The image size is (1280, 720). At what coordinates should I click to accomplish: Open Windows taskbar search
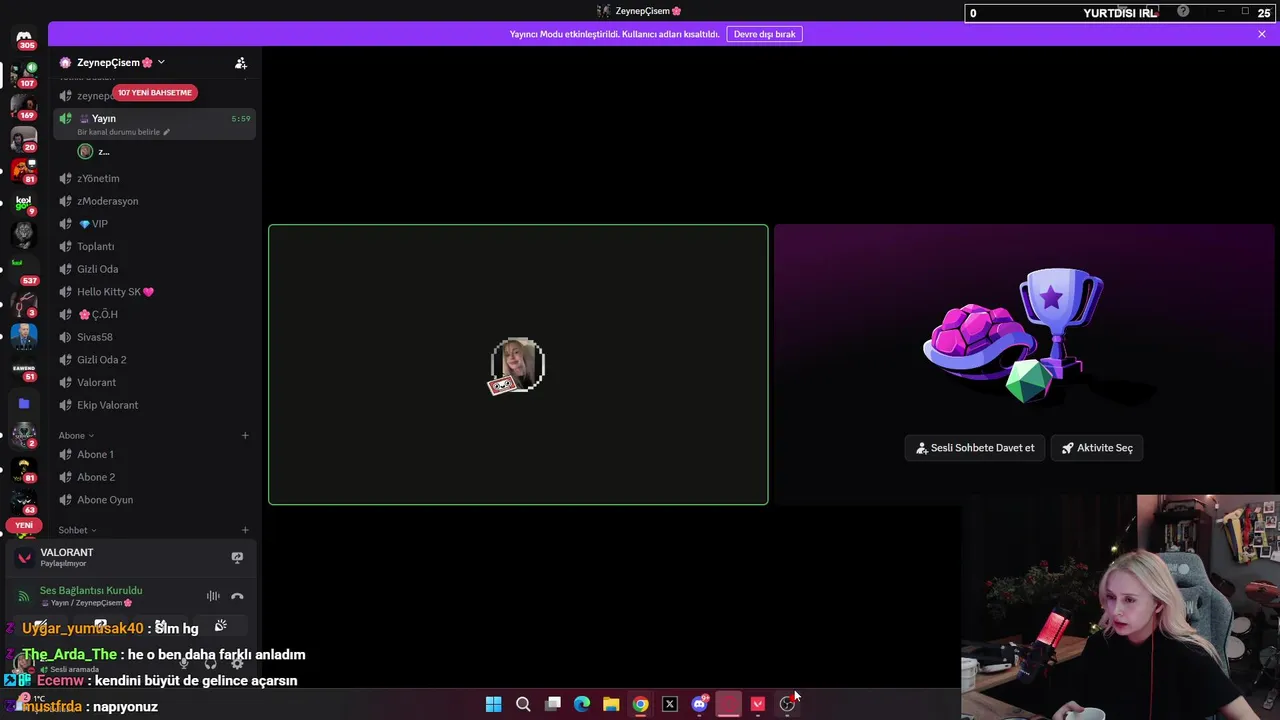click(523, 704)
